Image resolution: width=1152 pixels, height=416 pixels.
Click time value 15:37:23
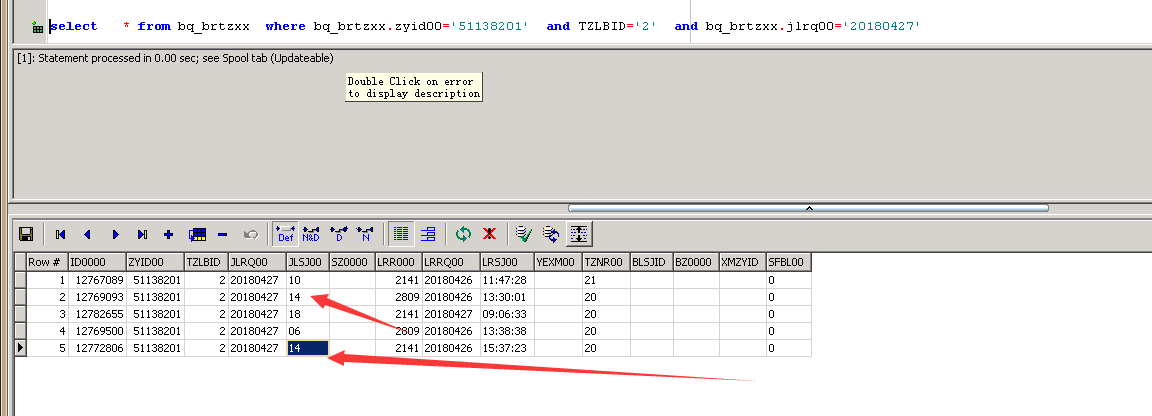507,348
